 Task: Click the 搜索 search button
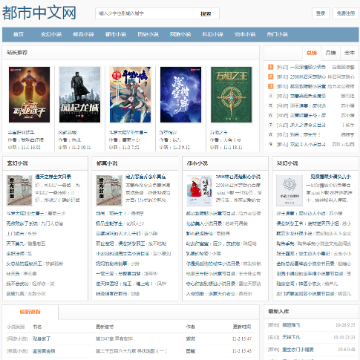(206, 14)
